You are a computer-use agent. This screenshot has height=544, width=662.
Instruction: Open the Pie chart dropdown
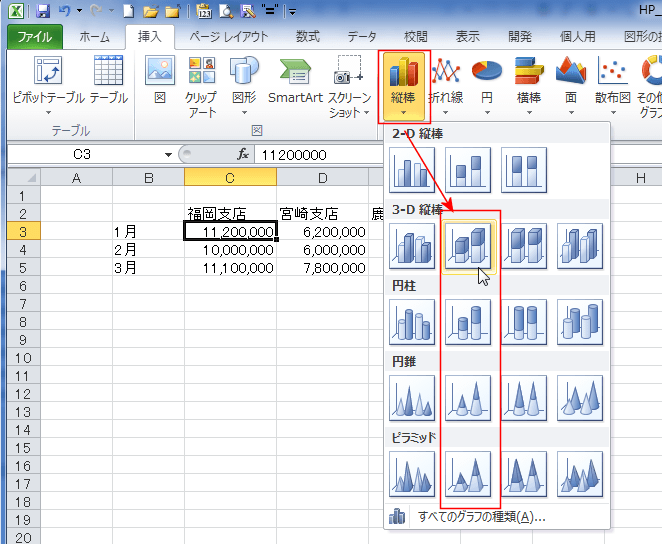(487, 85)
